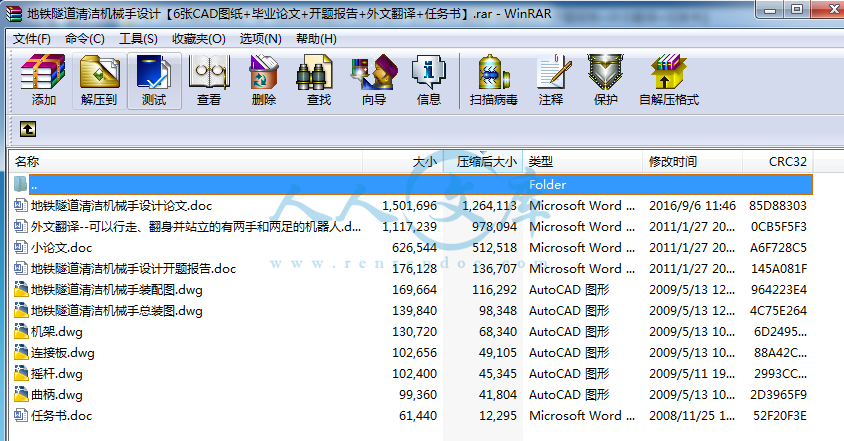Click the icon of 任务书.doc

20,415
